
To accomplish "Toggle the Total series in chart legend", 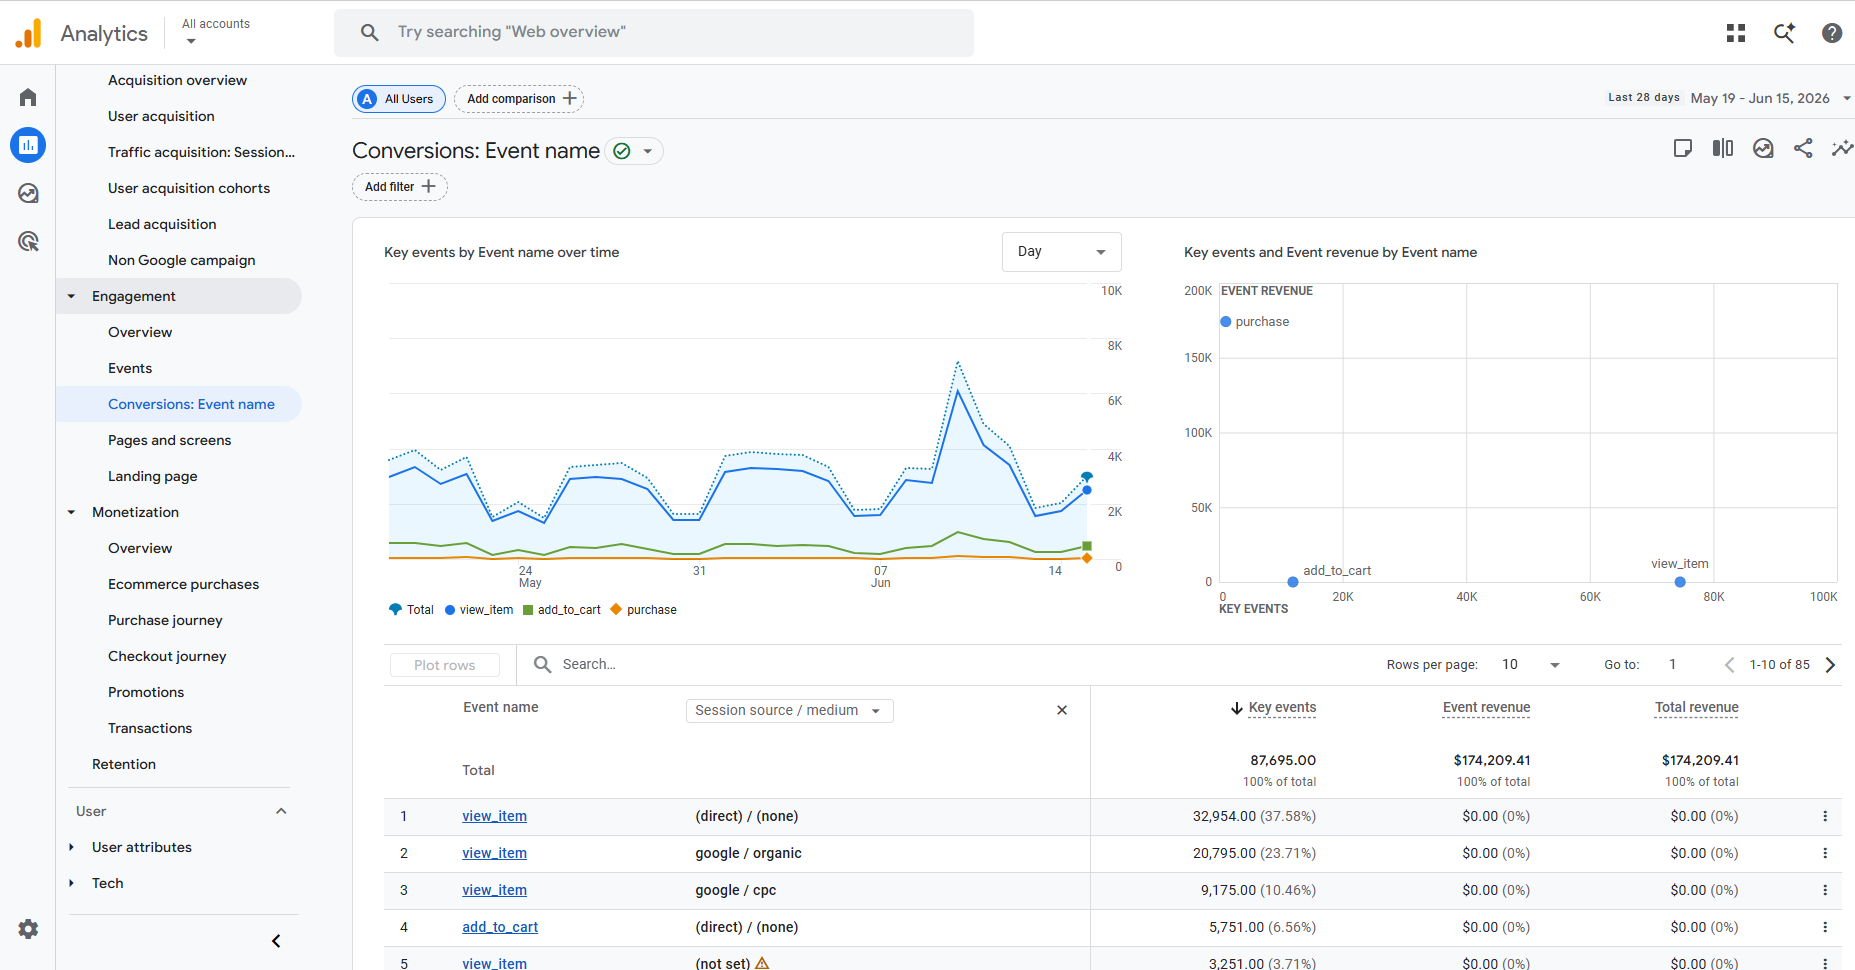I will tap(411, 610).
